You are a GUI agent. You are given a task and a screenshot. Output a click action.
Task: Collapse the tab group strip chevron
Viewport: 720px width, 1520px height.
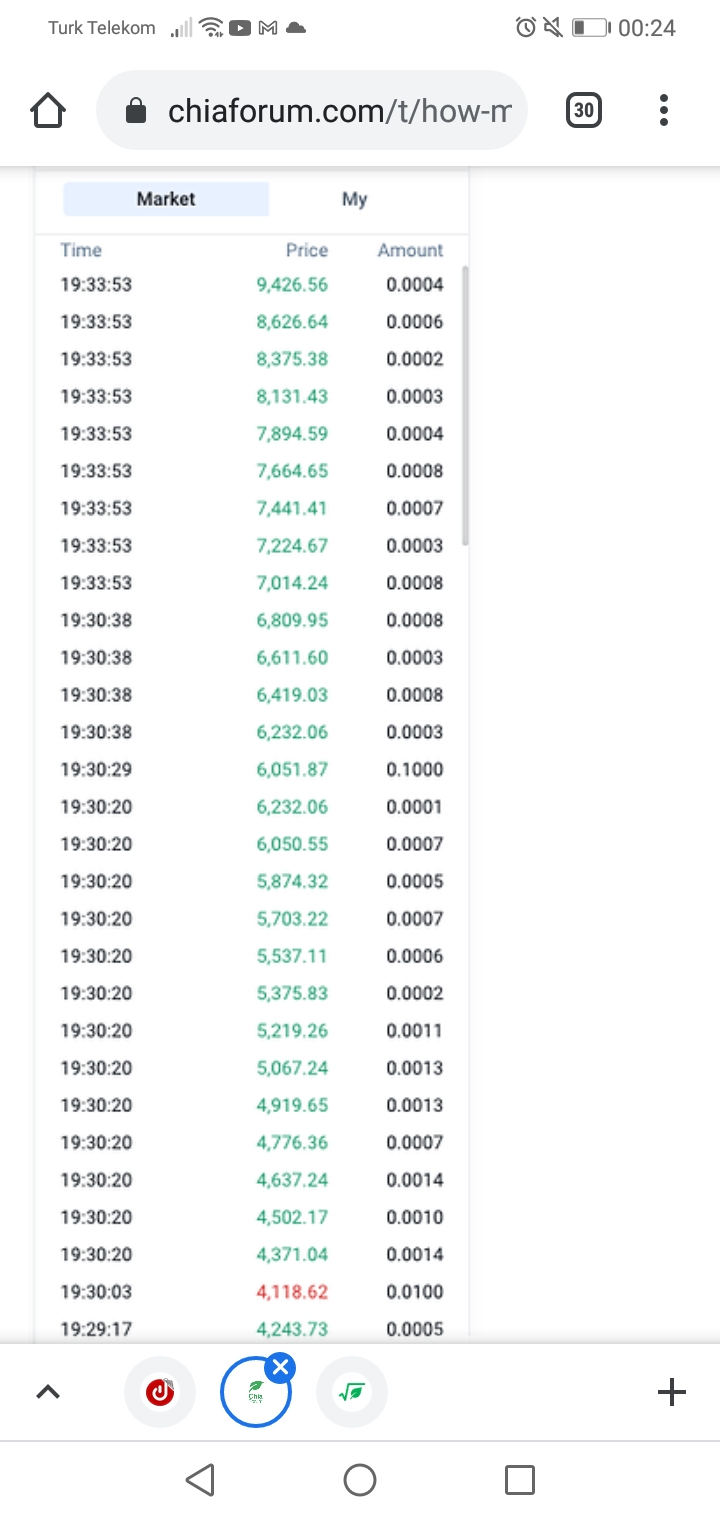48,1391
